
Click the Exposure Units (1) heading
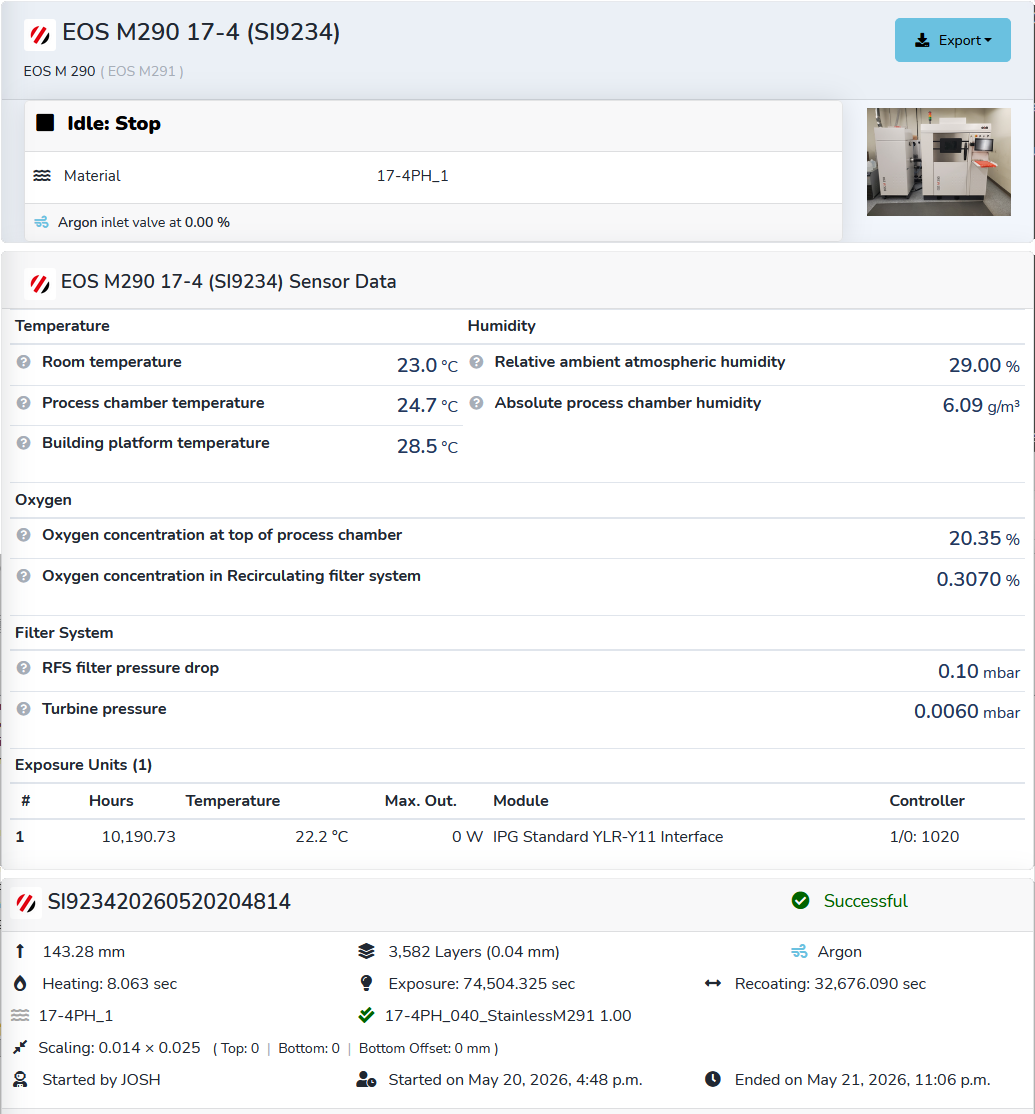click(83, 765)
